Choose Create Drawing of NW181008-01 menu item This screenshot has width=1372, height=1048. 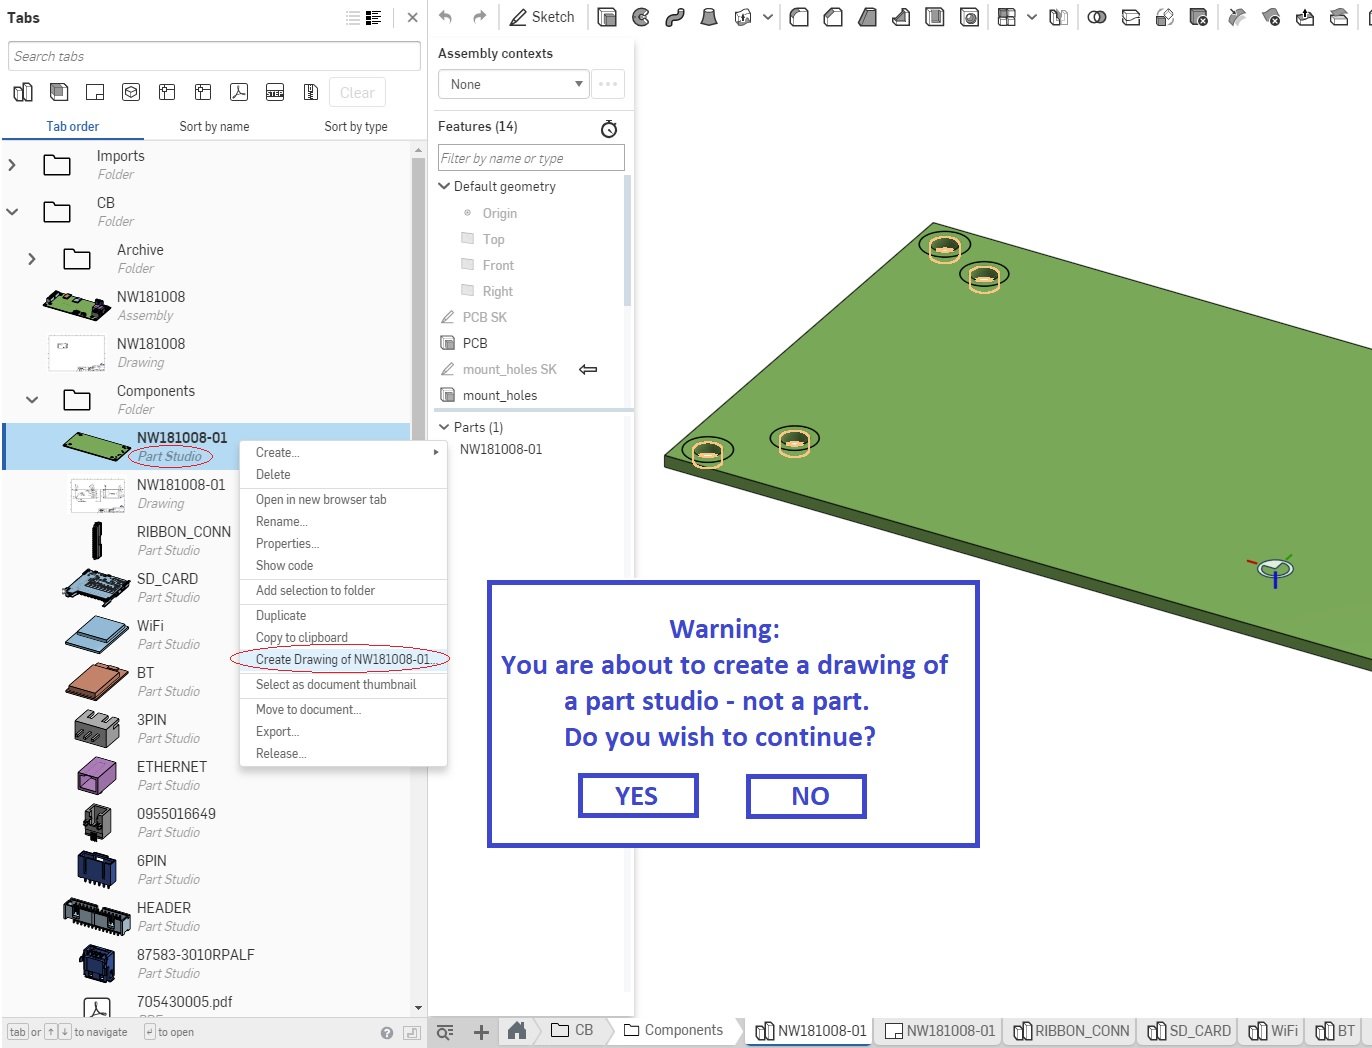[x=342, y=659]
